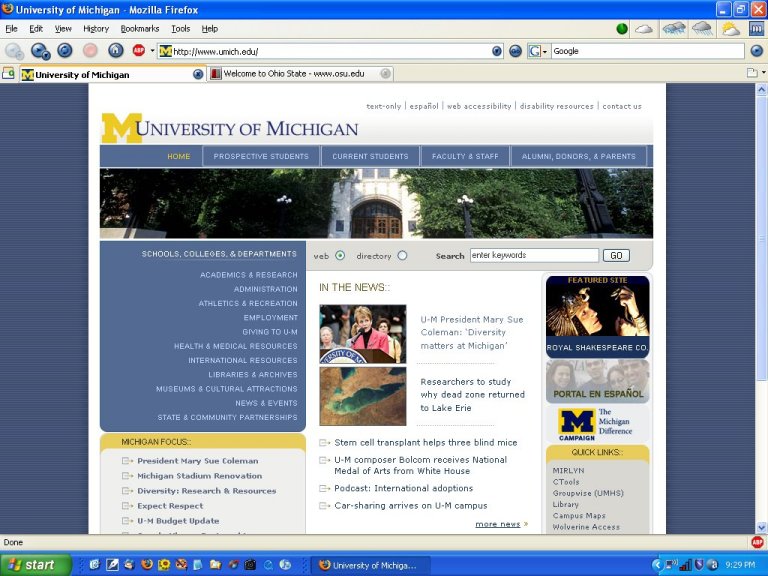Click the GO search button
The height and width of the screenshot is (576, 768).
click(616, 256)
